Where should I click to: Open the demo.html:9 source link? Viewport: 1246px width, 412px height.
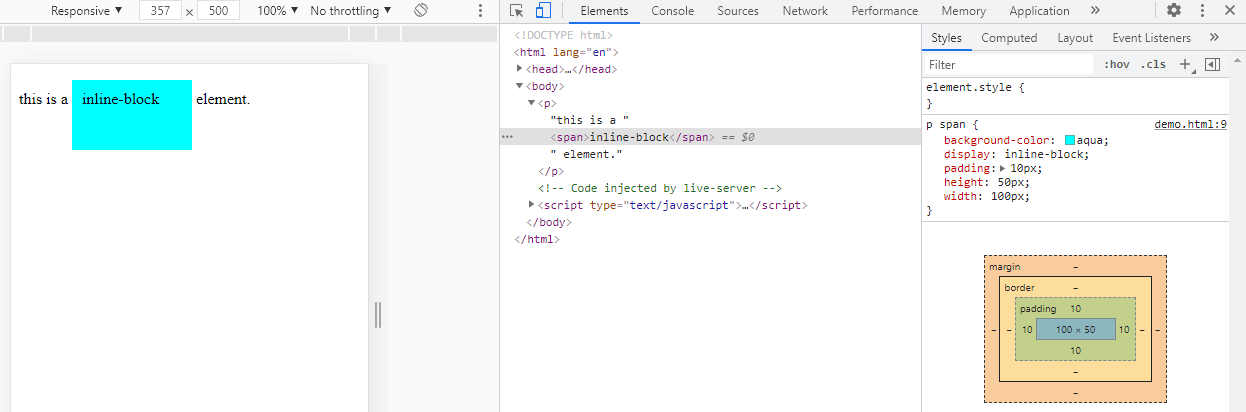pyautogui.click(x=1190, y=125)
